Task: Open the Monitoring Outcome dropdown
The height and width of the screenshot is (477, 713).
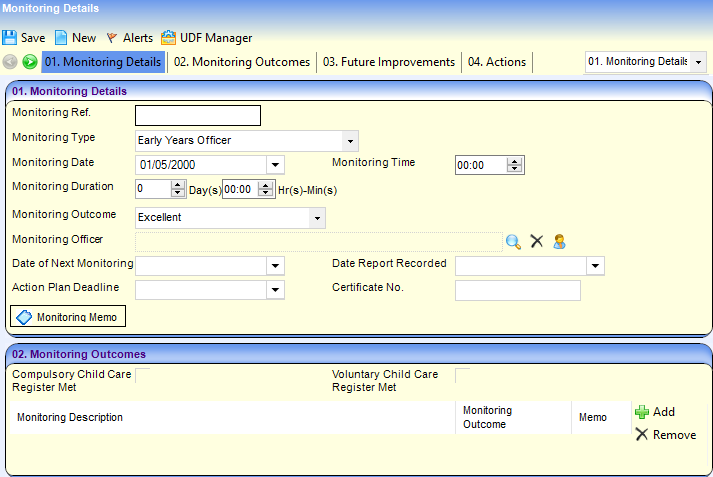Action: coord(317,217)
